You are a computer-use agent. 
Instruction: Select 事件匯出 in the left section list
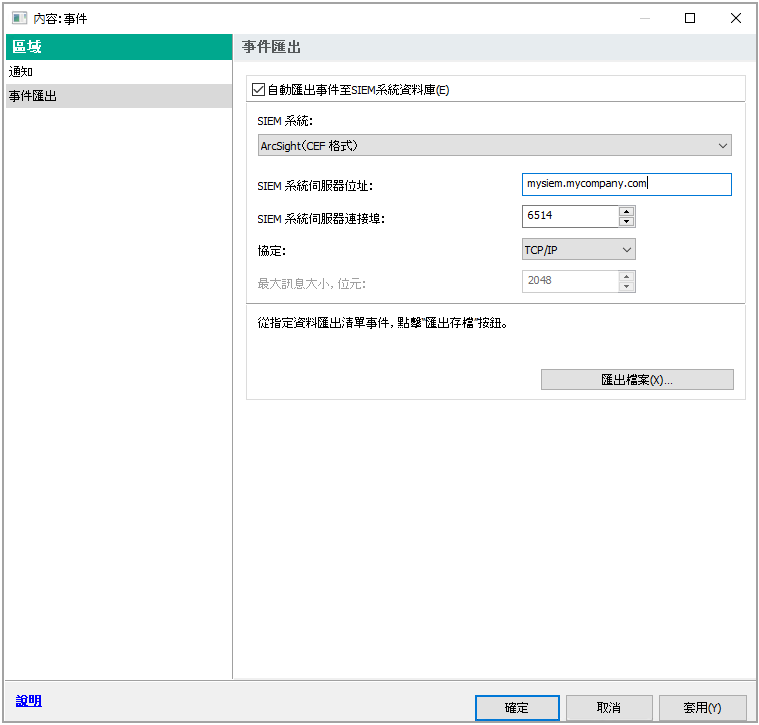[119, 96]
